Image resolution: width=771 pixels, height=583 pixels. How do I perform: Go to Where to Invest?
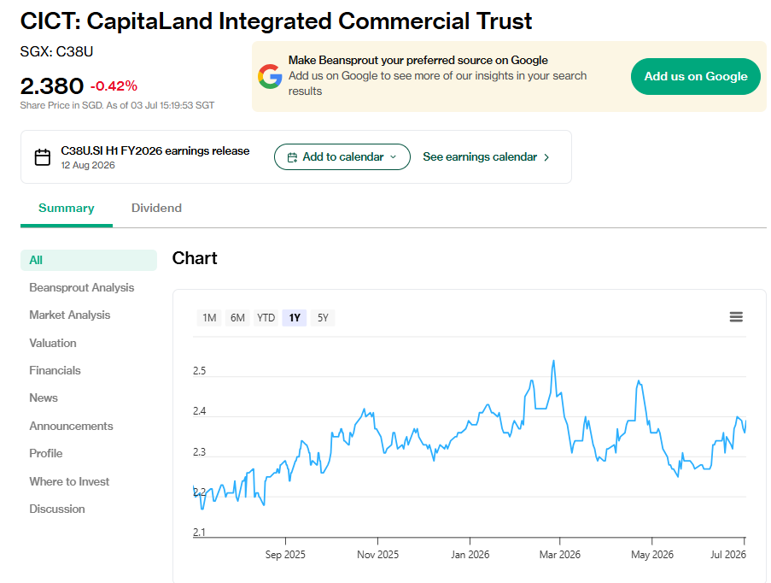69,482
